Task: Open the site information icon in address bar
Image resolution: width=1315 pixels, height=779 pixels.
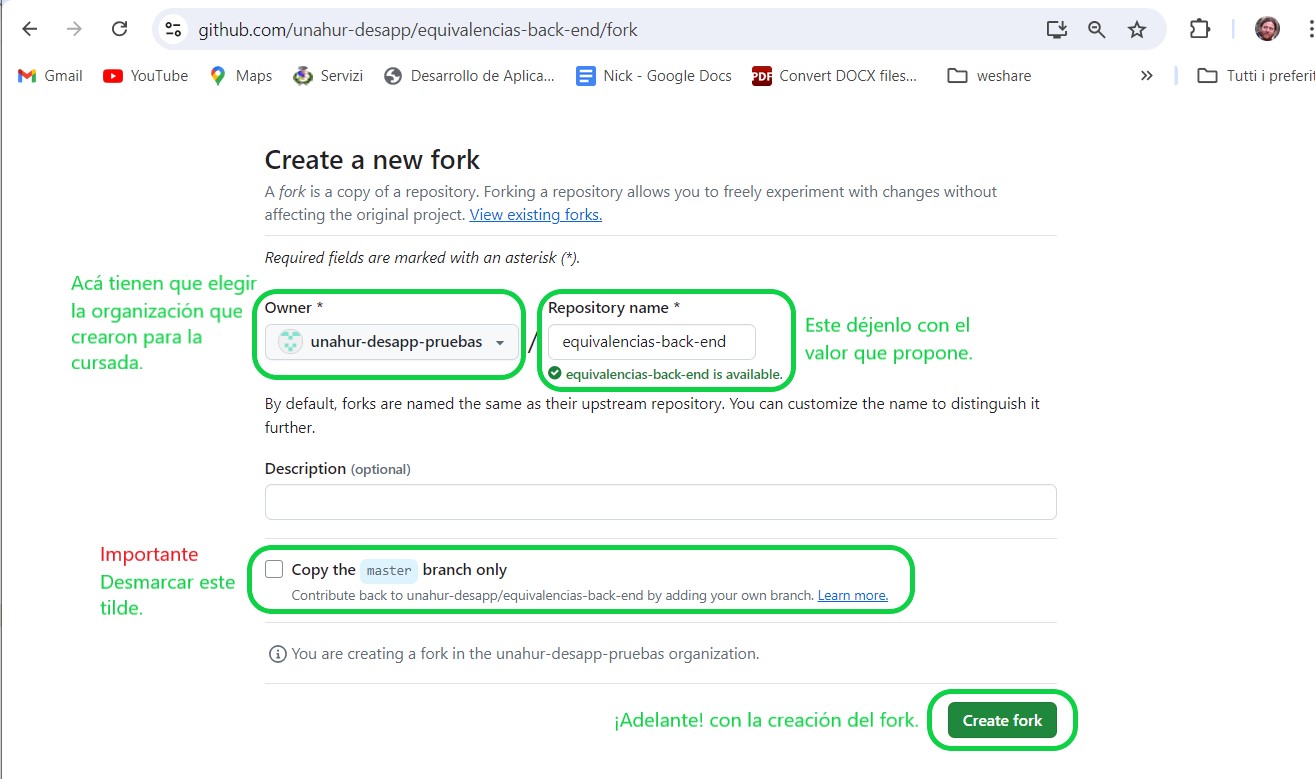Action: tap(173, 30)
